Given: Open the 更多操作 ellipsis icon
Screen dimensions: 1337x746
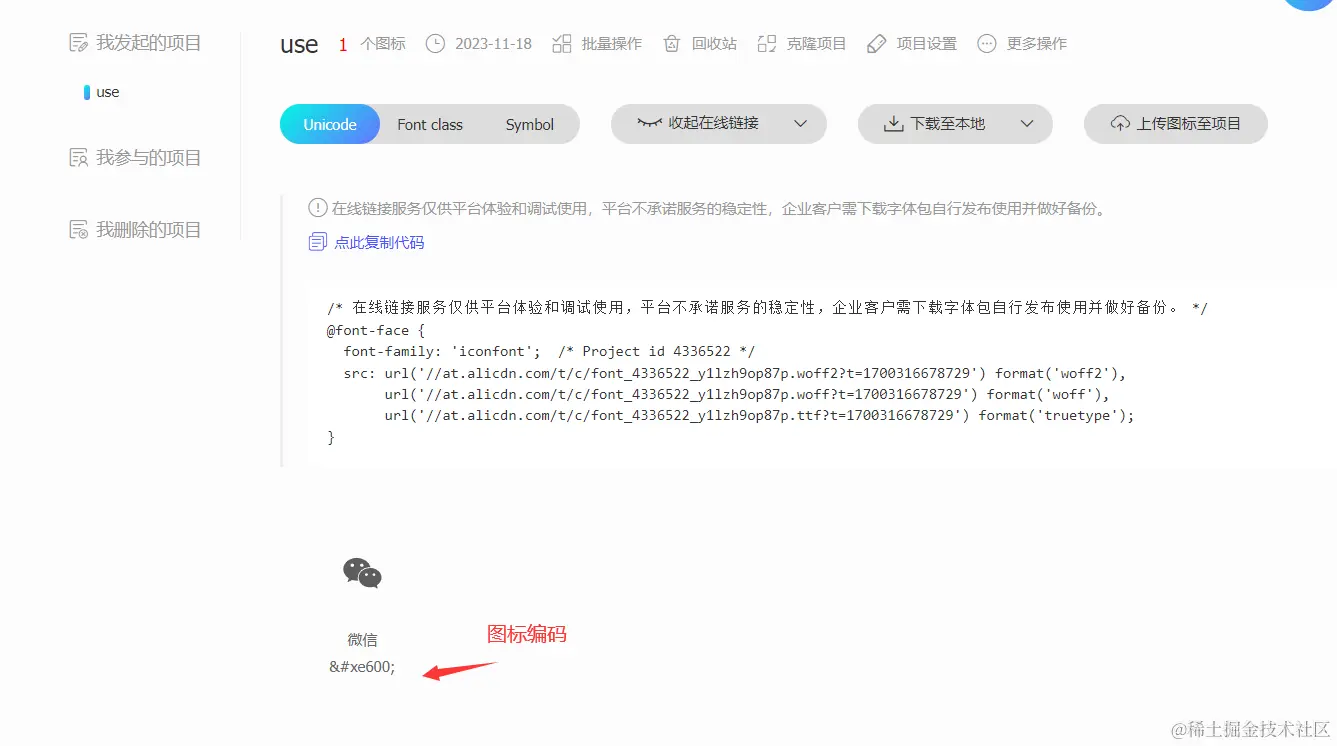Looking at the screenshot, I should (987, 44).
